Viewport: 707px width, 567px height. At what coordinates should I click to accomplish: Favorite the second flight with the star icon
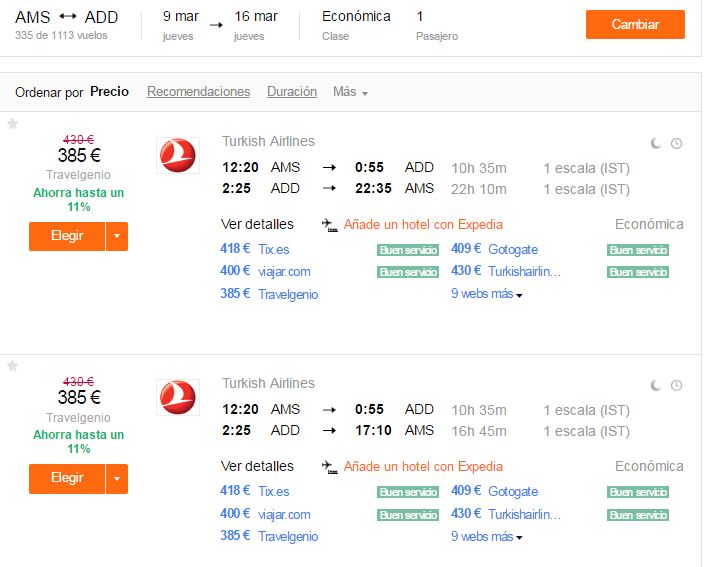pos(13,366)
